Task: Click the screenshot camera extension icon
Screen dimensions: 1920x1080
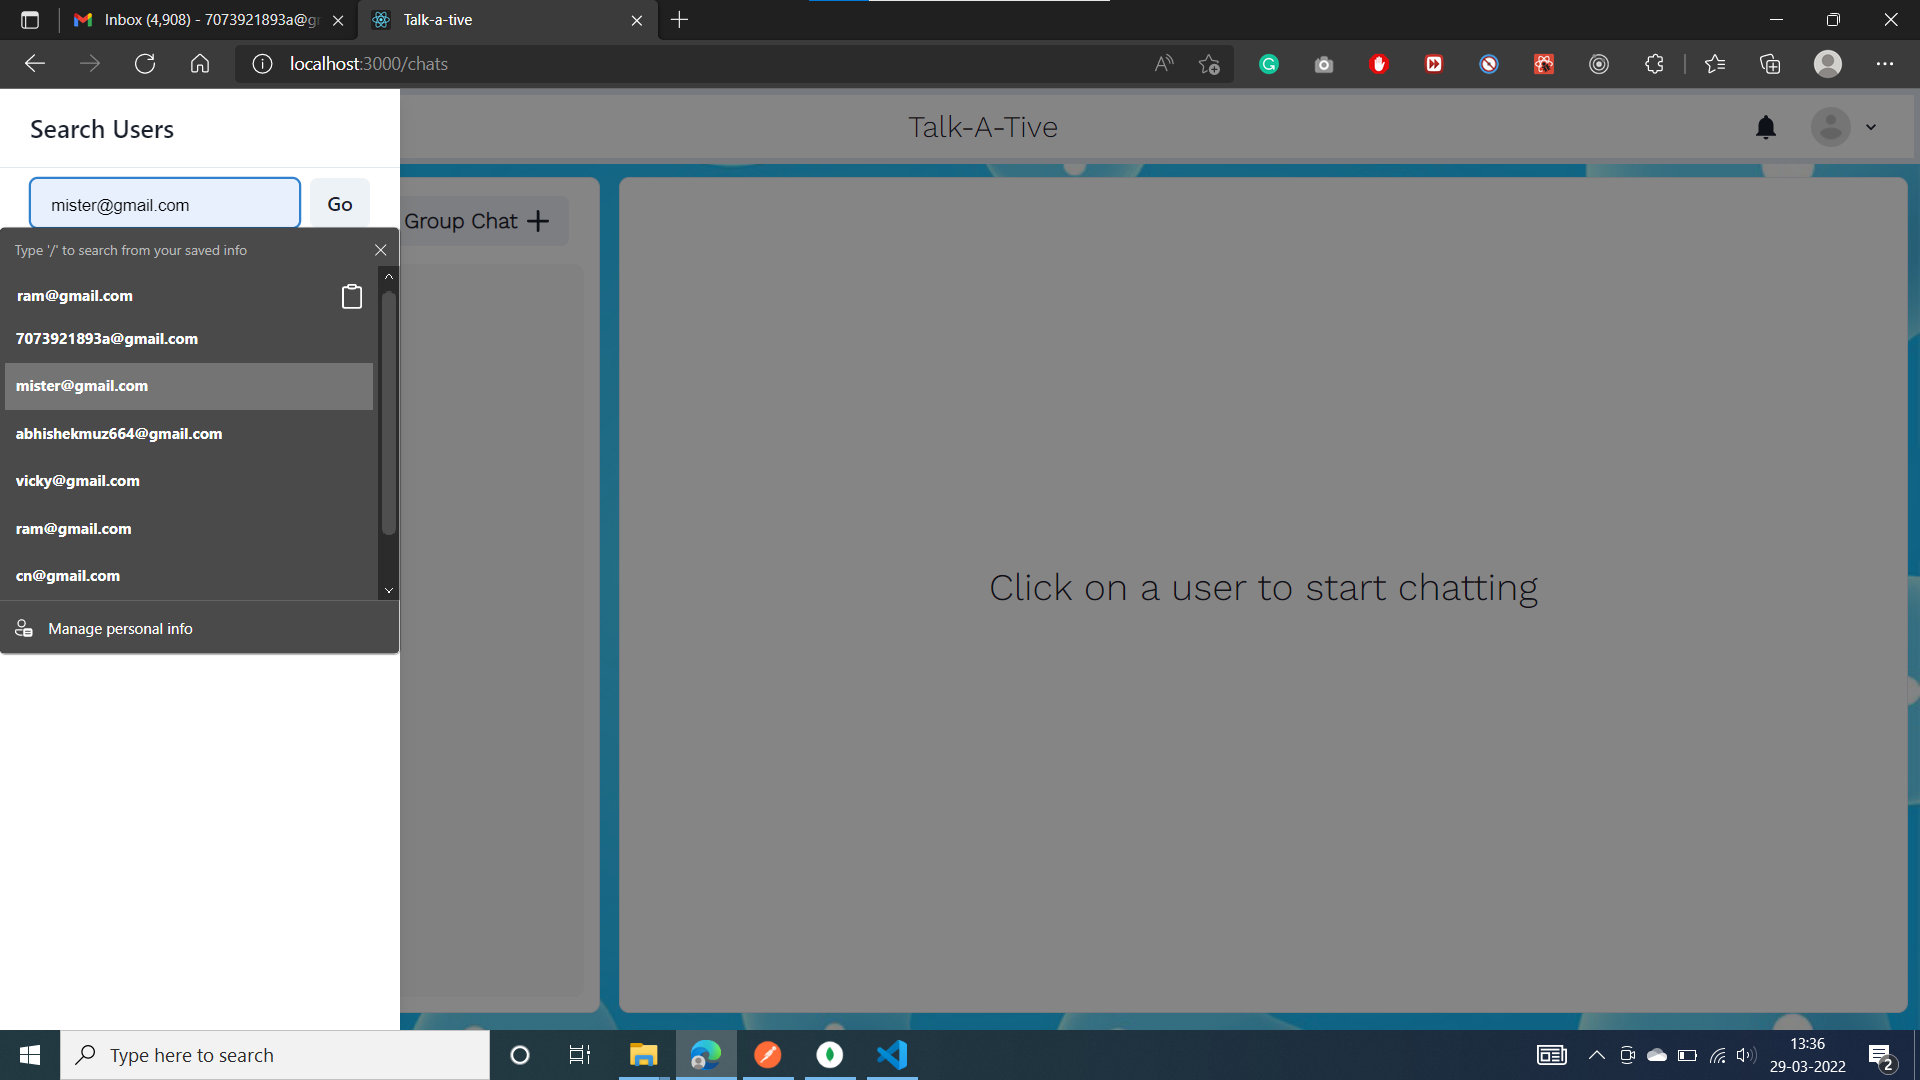Action: 1324,63
